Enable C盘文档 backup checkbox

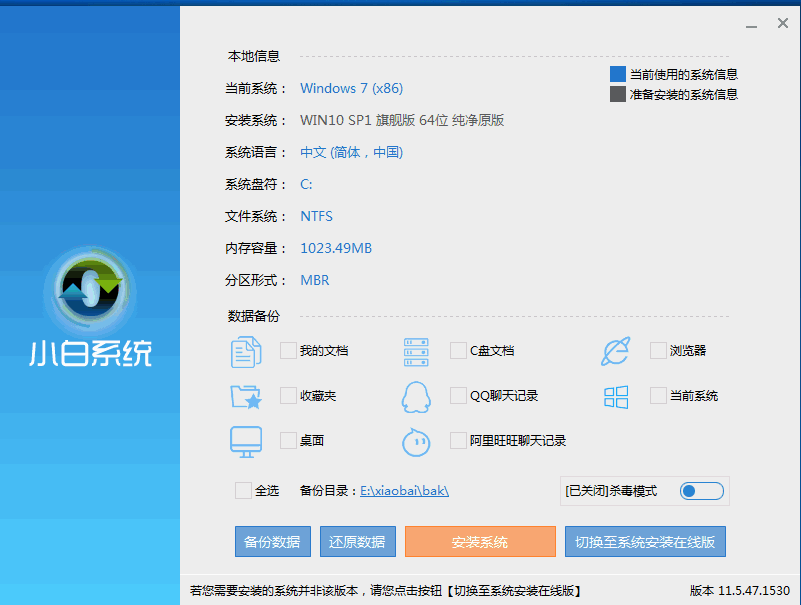pyautogui.click(x=458, y=351)
